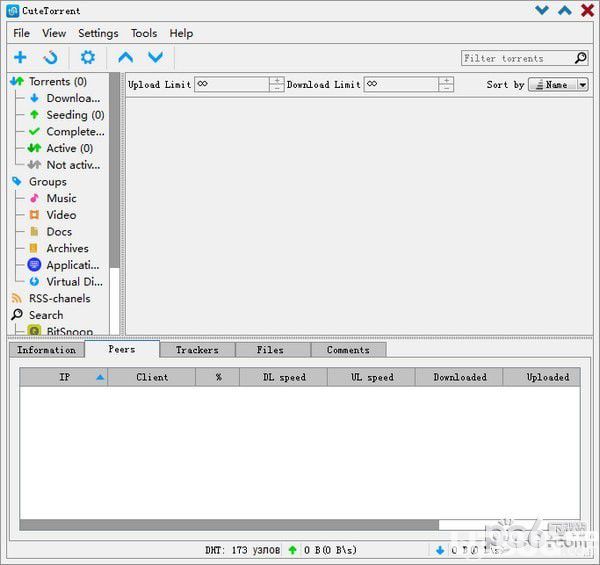Image resolution: width=600 pixels, height=565 pixels.
Task: Sort peers by the IP column header
Action: coord(64,377)
